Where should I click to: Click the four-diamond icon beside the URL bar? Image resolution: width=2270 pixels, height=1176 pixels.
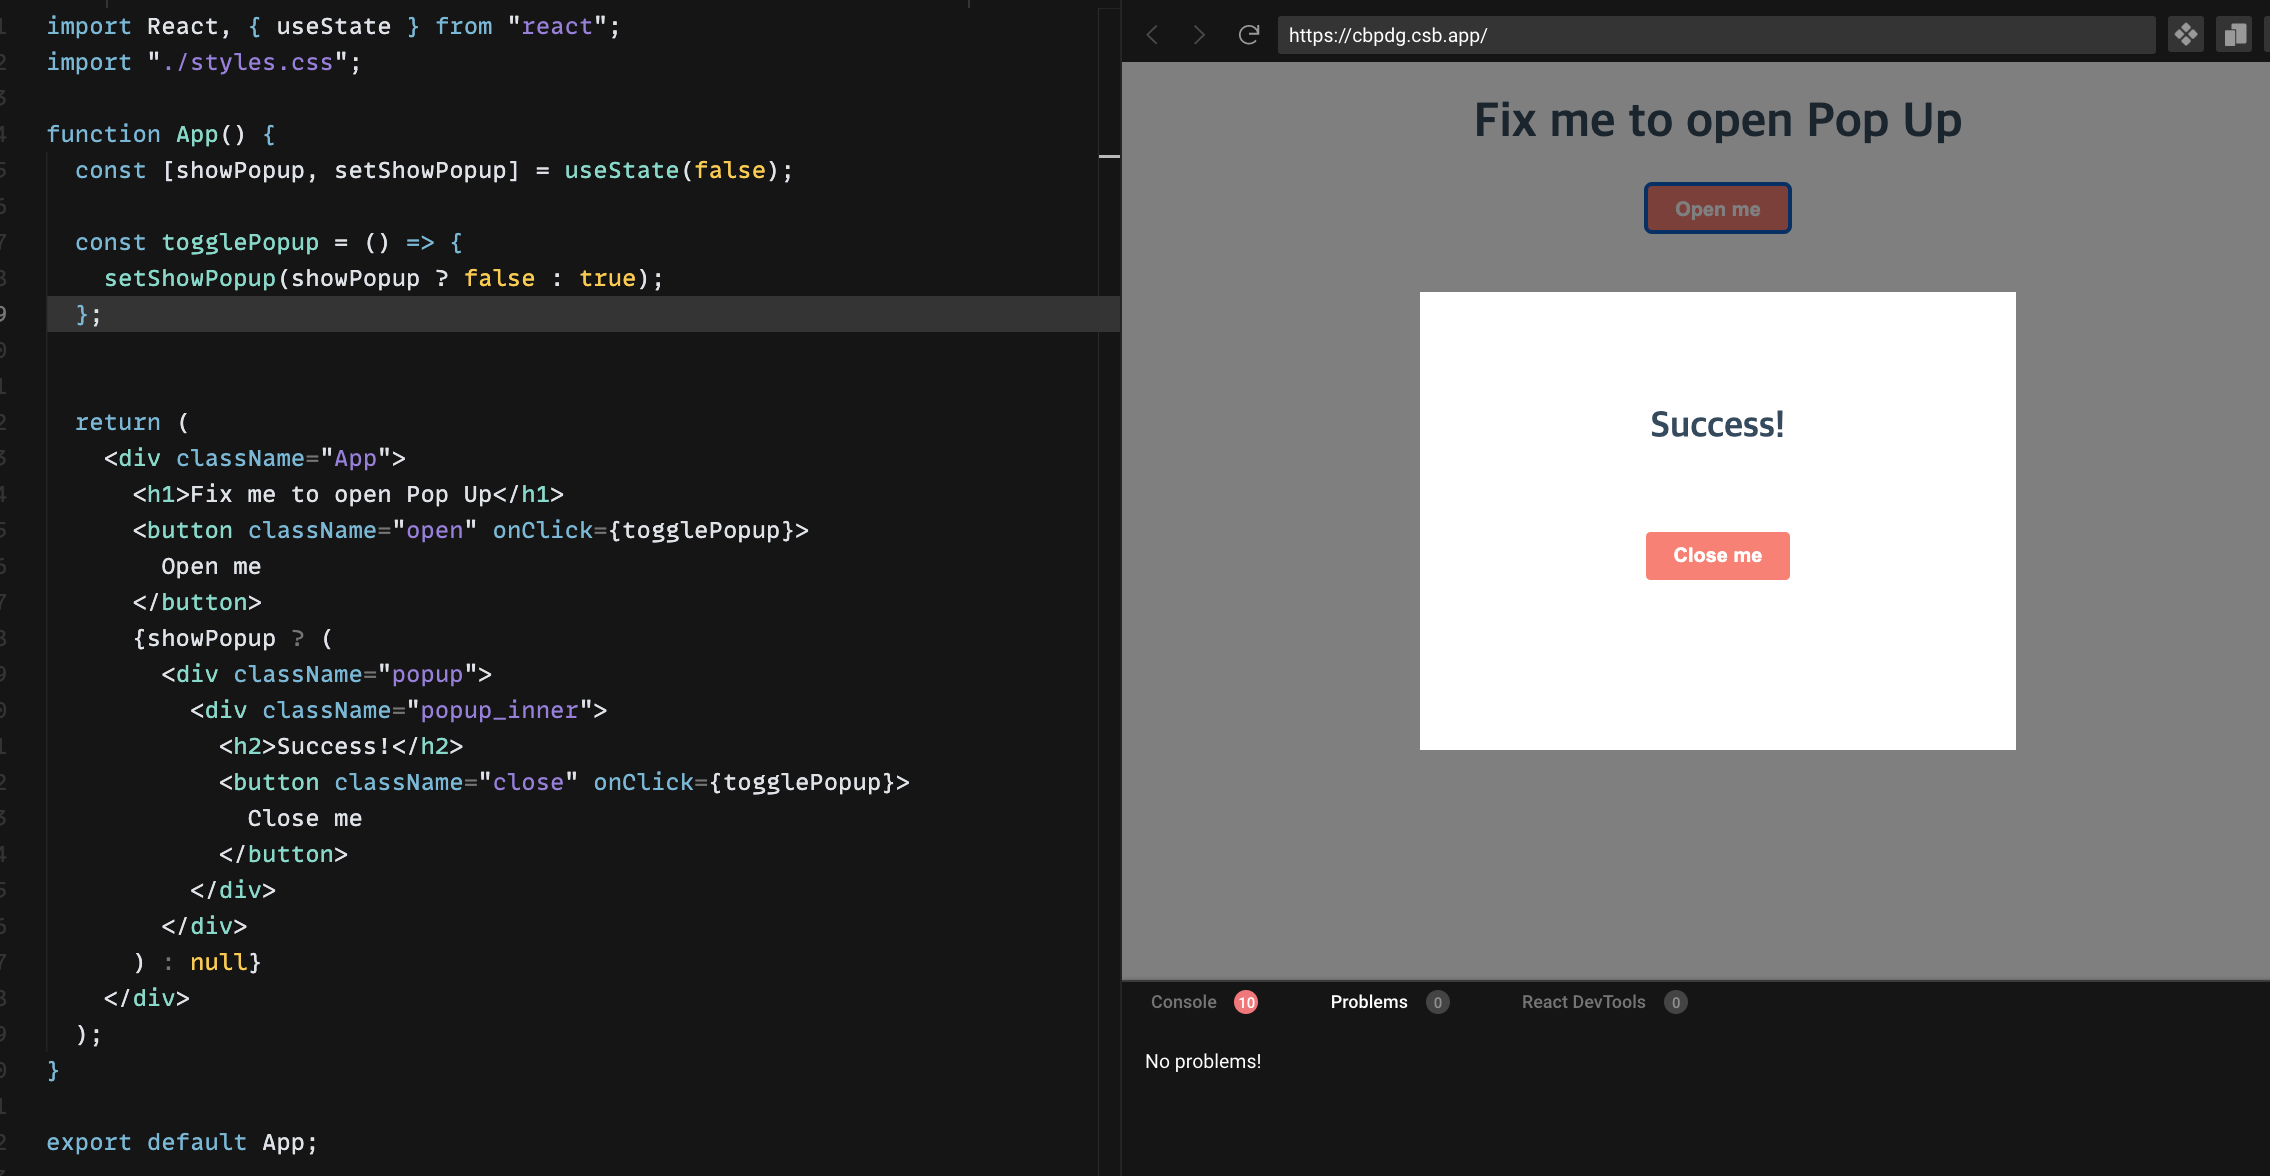point(2185,35)
